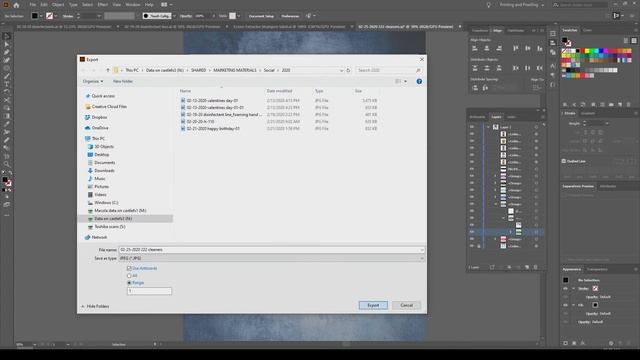640x360 pixels.
Task: Click the Help question mark in Export dialog
Action: [419, 81]
